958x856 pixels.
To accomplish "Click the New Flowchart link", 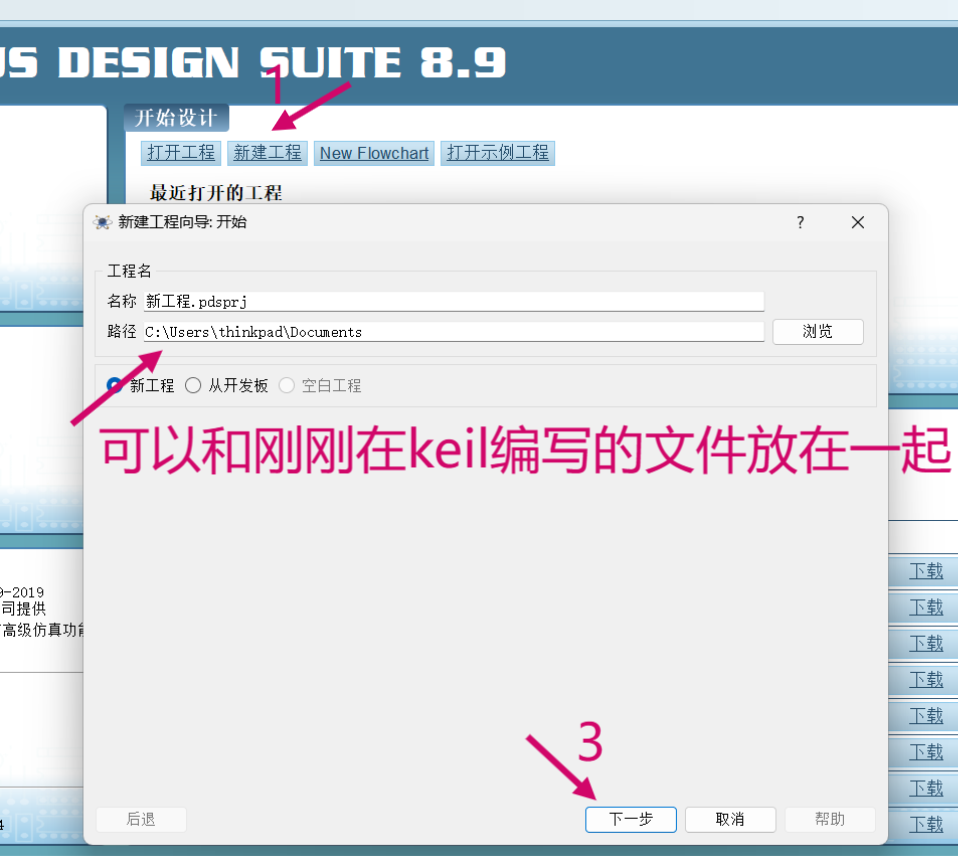I will [x=374, y=153].
